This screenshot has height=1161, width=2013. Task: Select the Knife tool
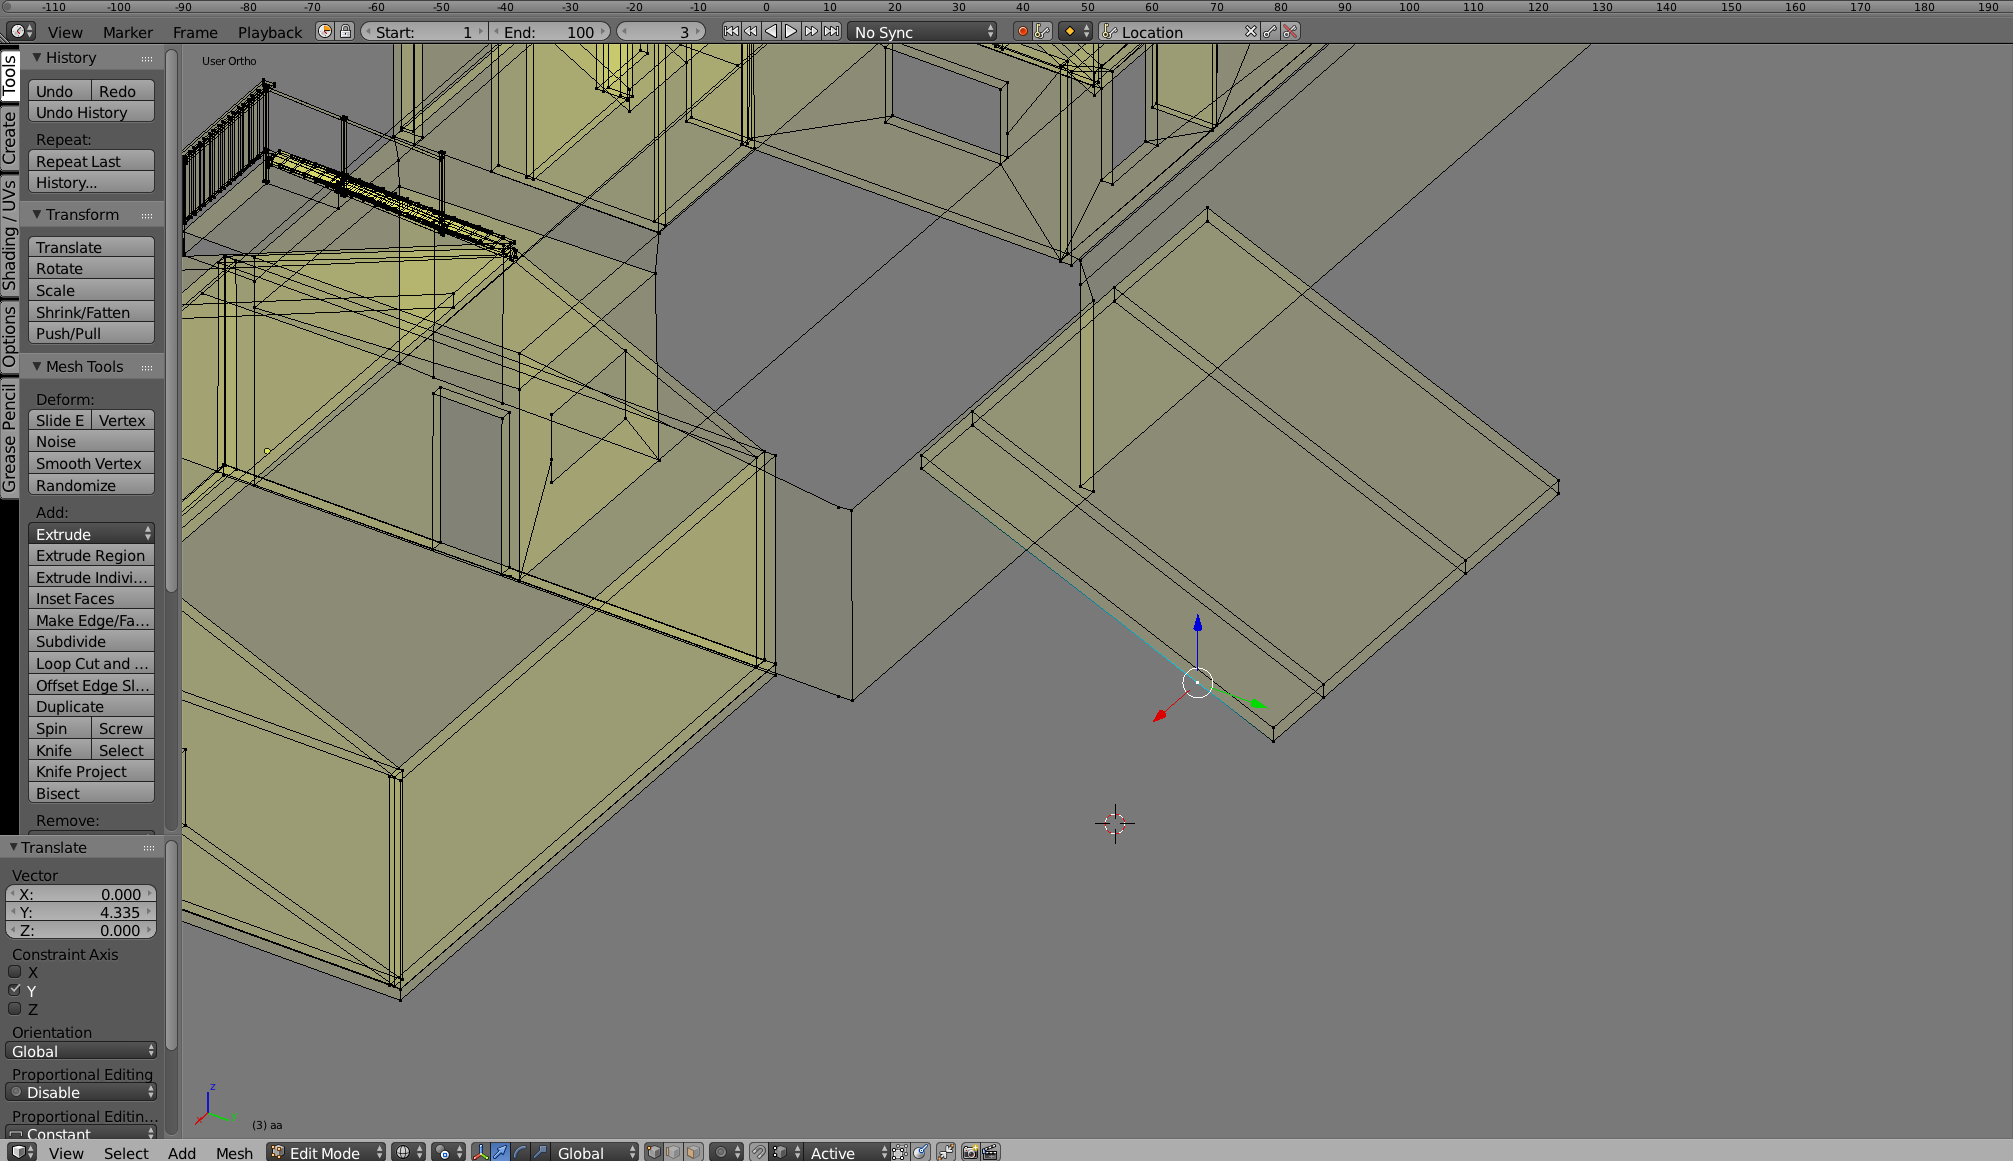[57, 749]
